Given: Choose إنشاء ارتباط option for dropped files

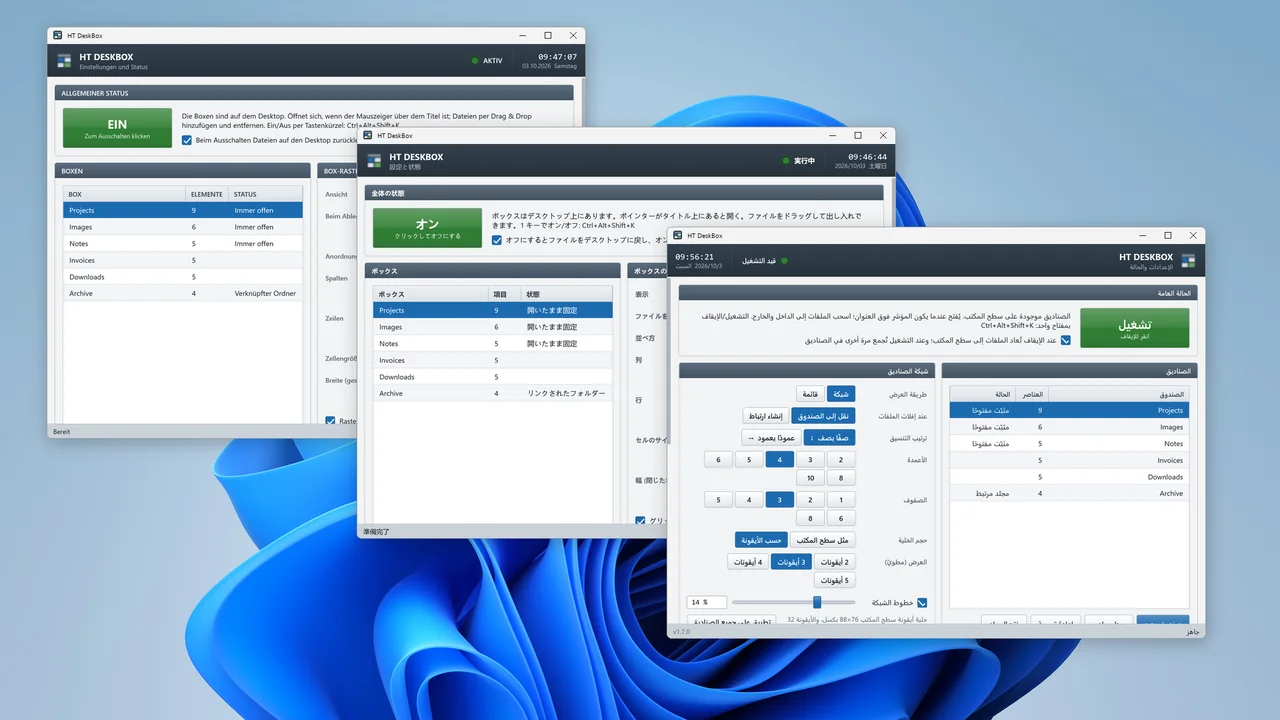Looking at the screenshot, I should point(765,416).
